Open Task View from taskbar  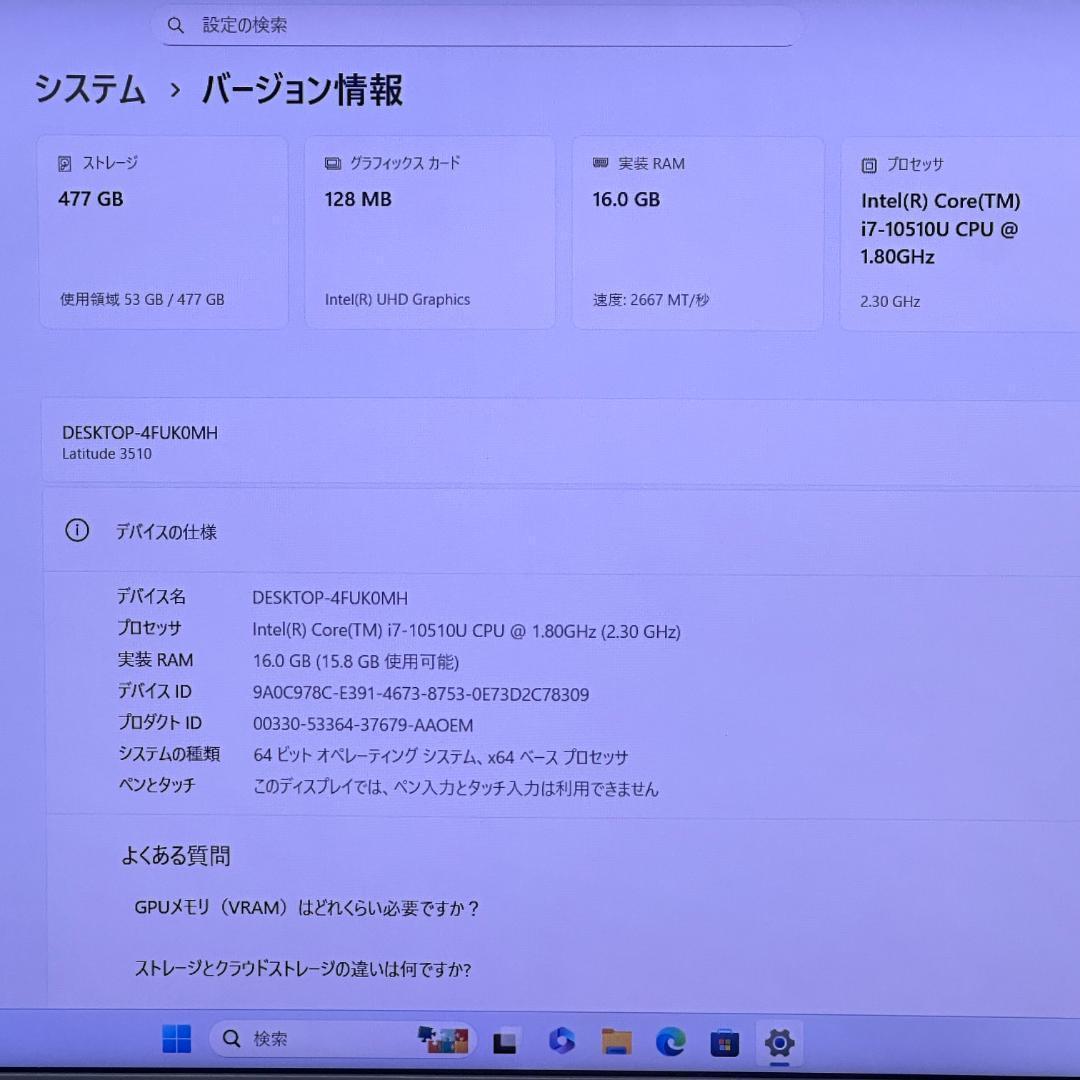(506, 1041)
